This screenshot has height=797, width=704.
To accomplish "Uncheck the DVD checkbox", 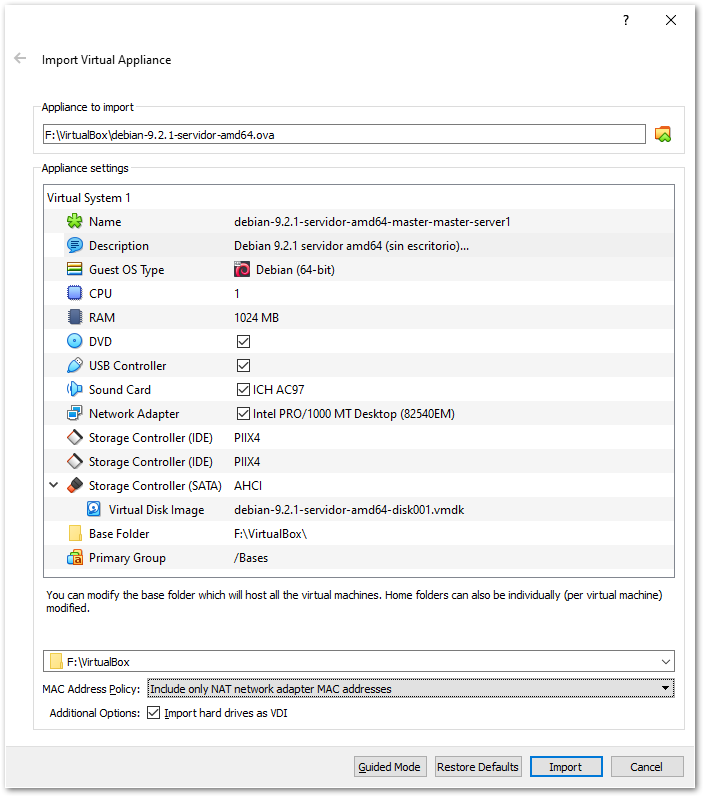I will pos(243,342).
